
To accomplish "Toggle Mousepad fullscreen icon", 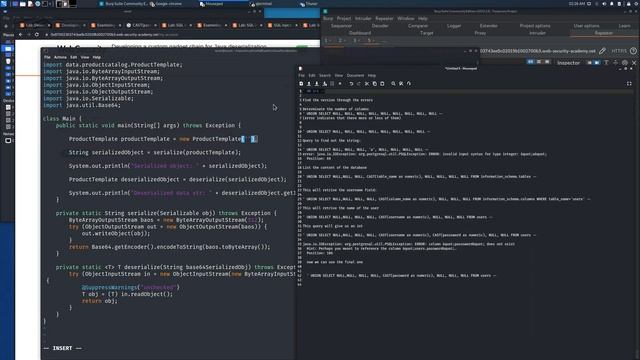I will [x=629, y=84].
